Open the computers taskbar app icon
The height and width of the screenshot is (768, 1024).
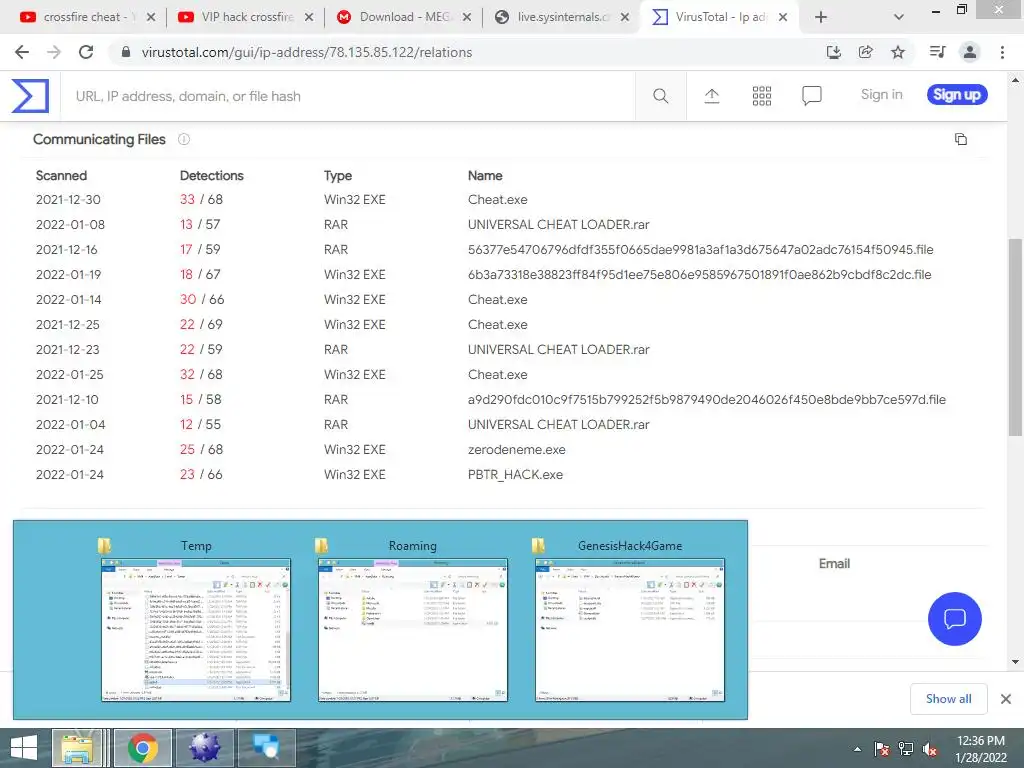pos(267,748)
